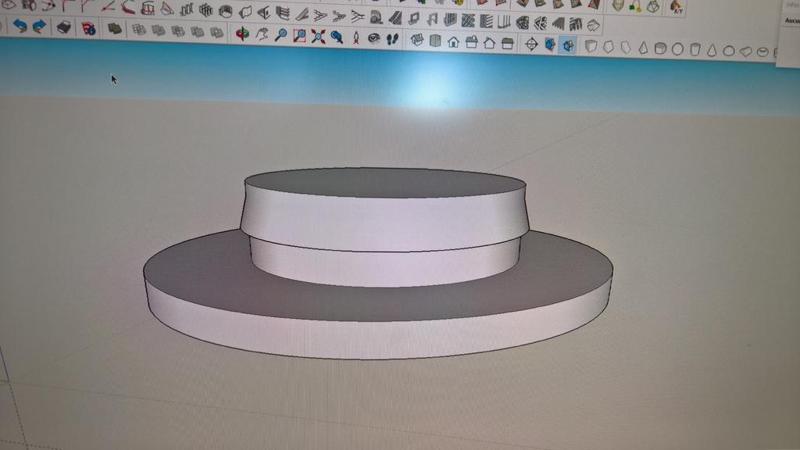The width and height of the screenshot is (800, 450).
Task: Select the Position Camera person tool
Action: (356, 37)
